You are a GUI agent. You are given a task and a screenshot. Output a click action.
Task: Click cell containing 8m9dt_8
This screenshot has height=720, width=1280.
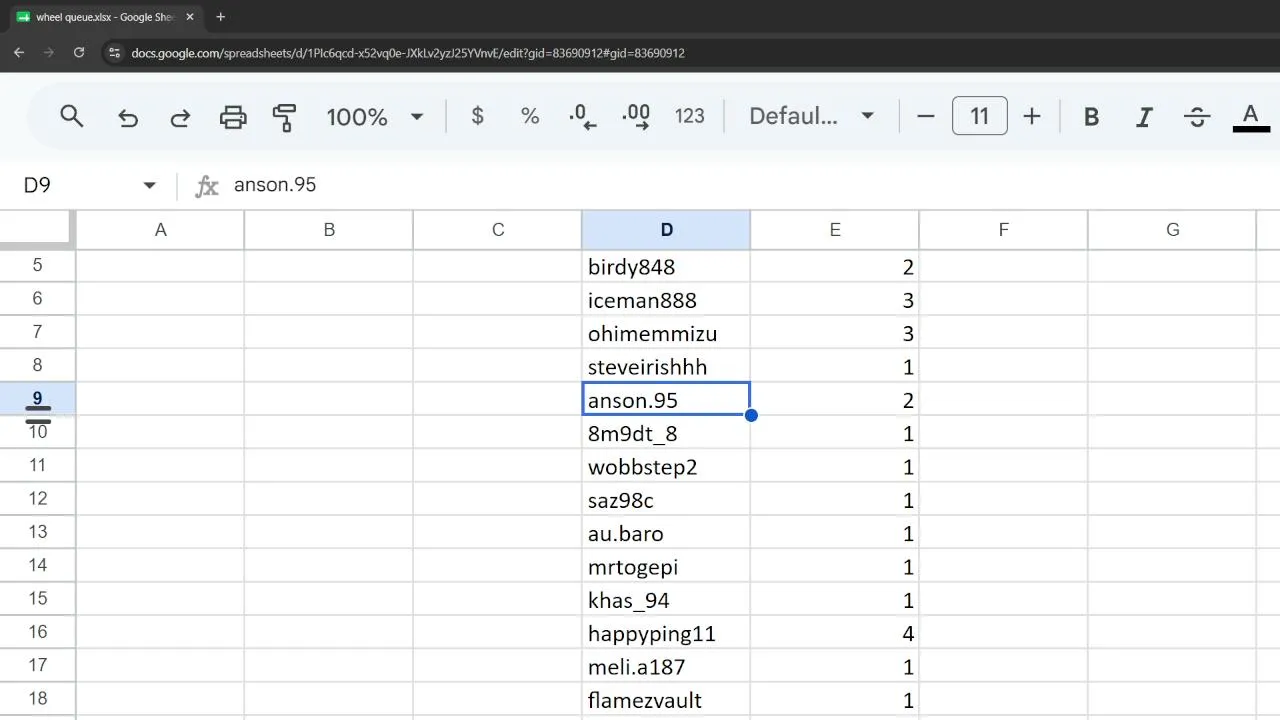click(x=666, y=433)
